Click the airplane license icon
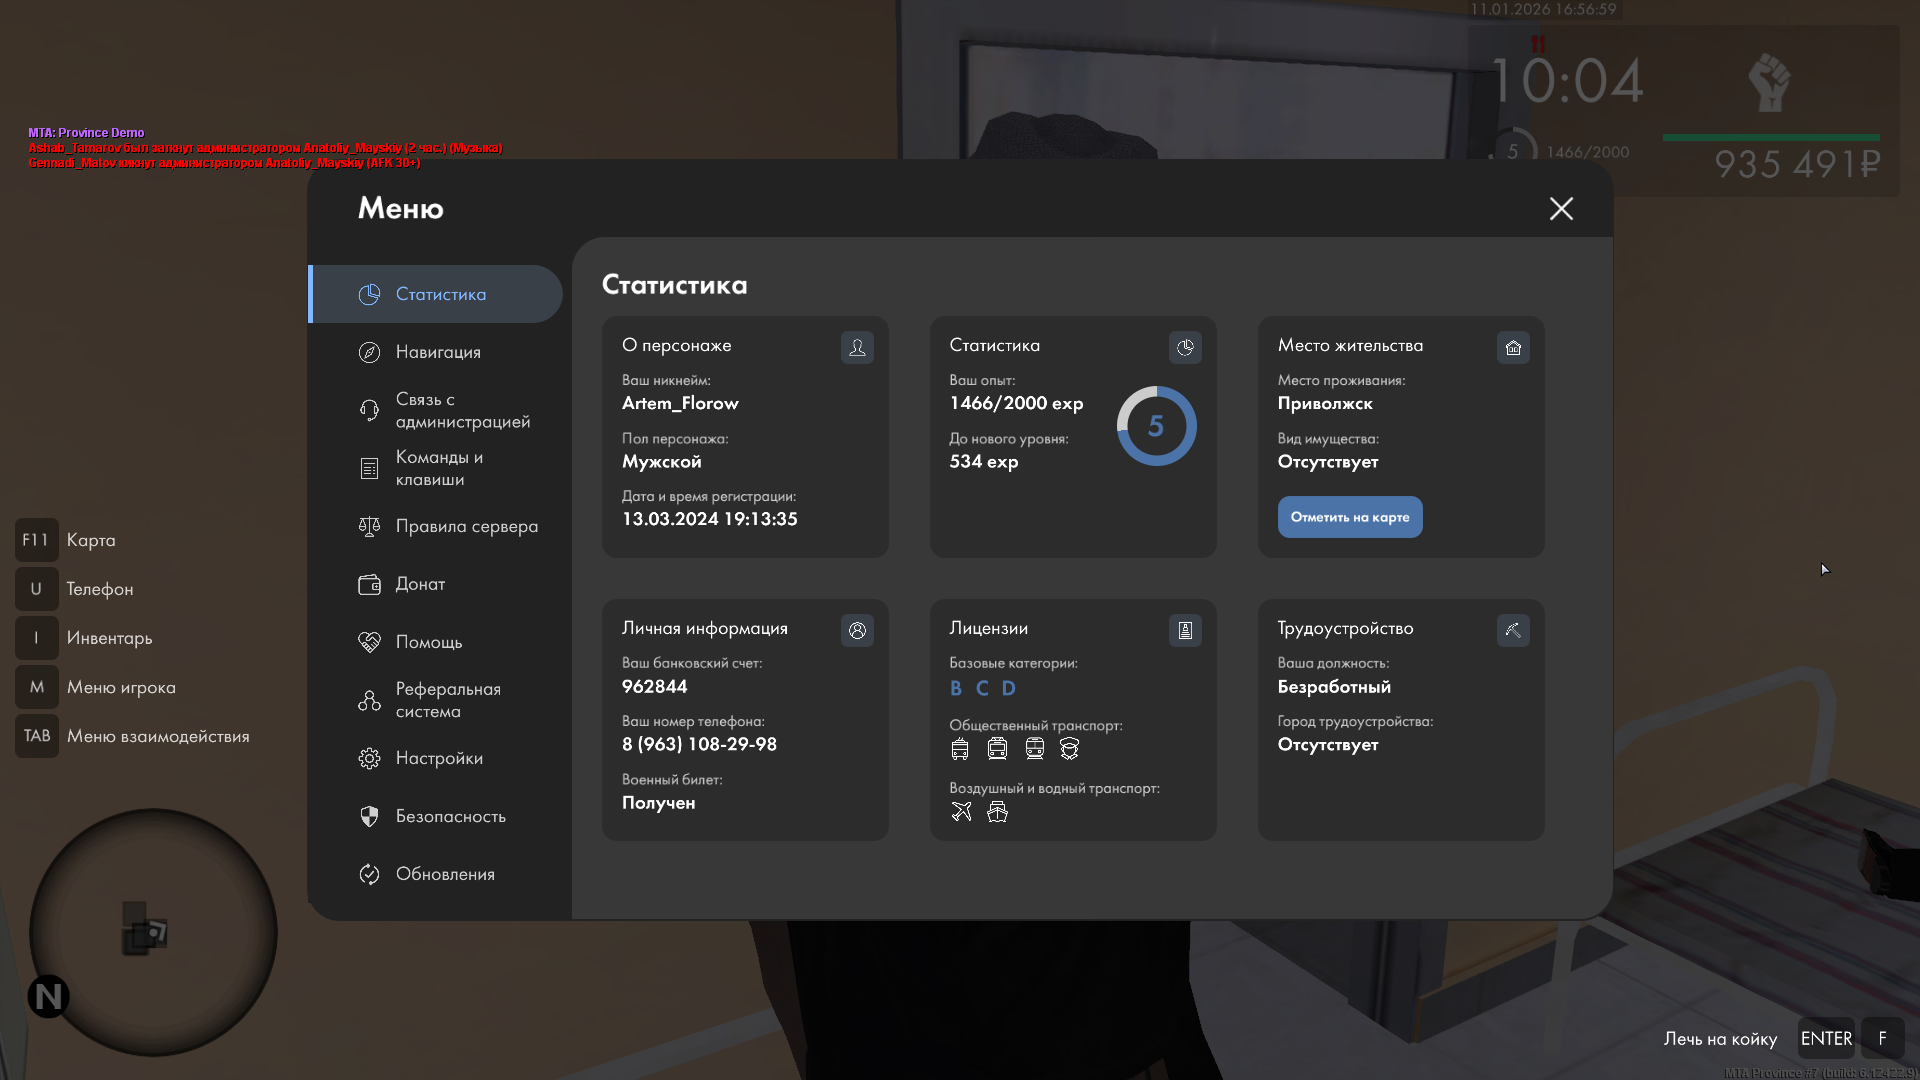The height and width of the screenshot is (1080, 1920). click(x=961, y=812)
